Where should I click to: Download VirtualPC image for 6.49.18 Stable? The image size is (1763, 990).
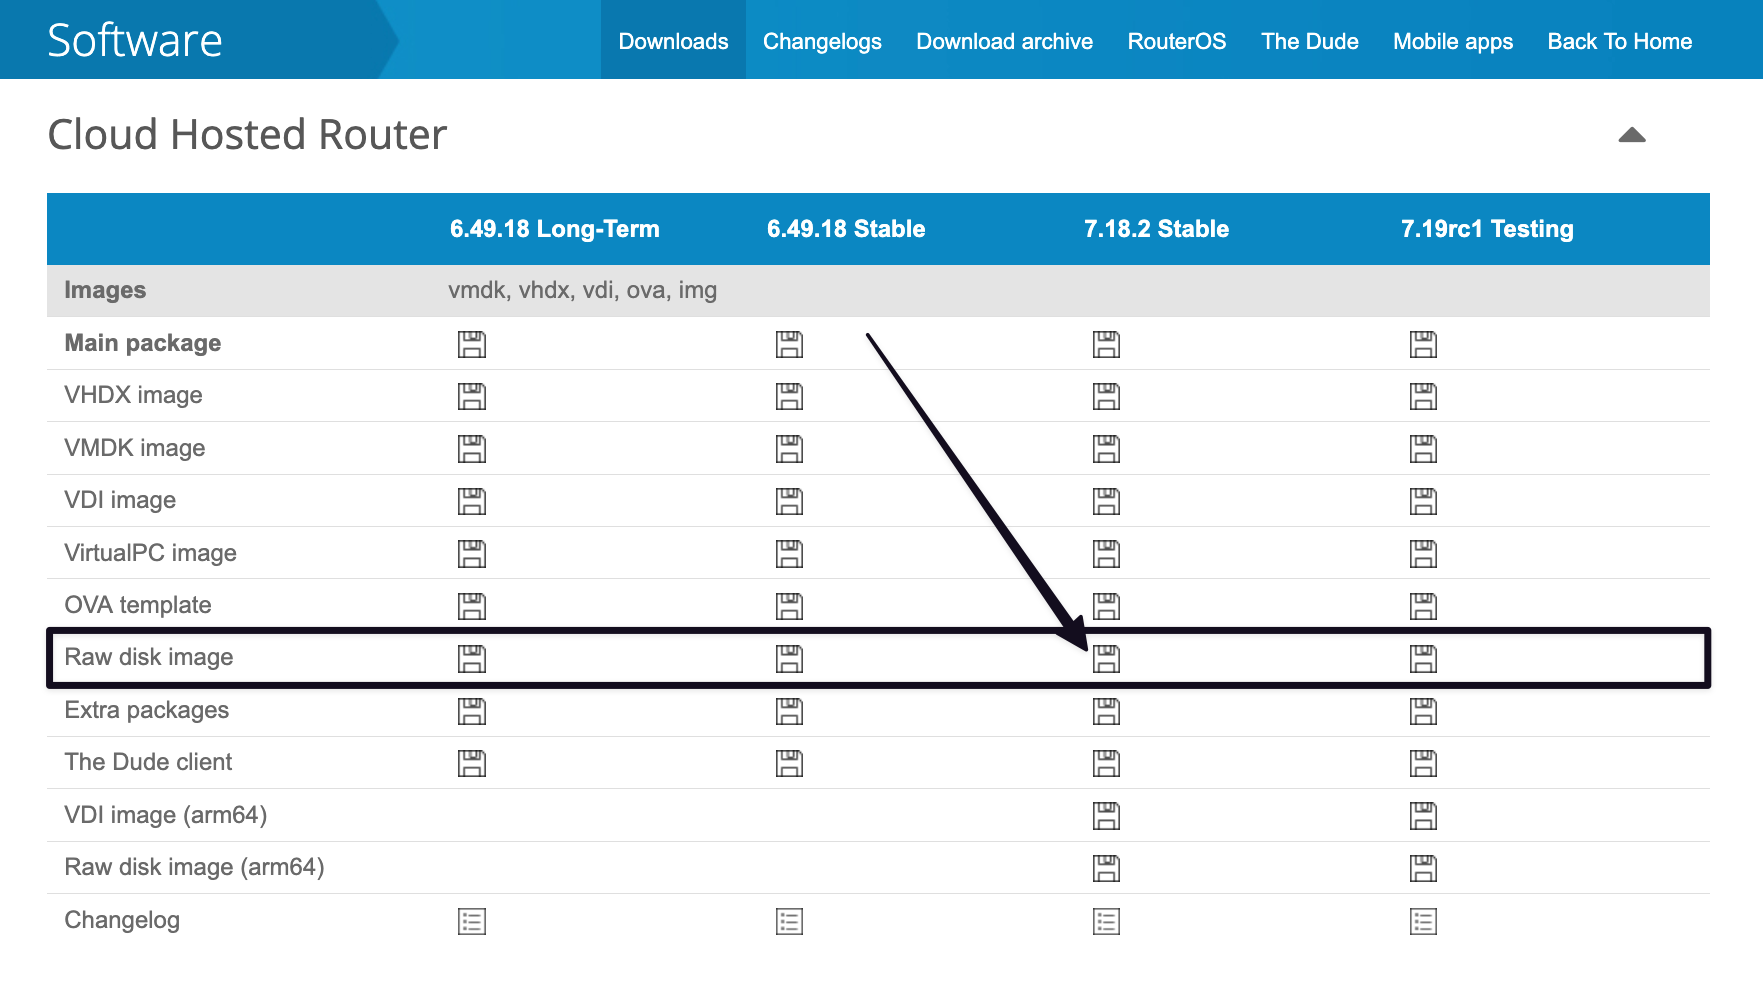(789, 554)
